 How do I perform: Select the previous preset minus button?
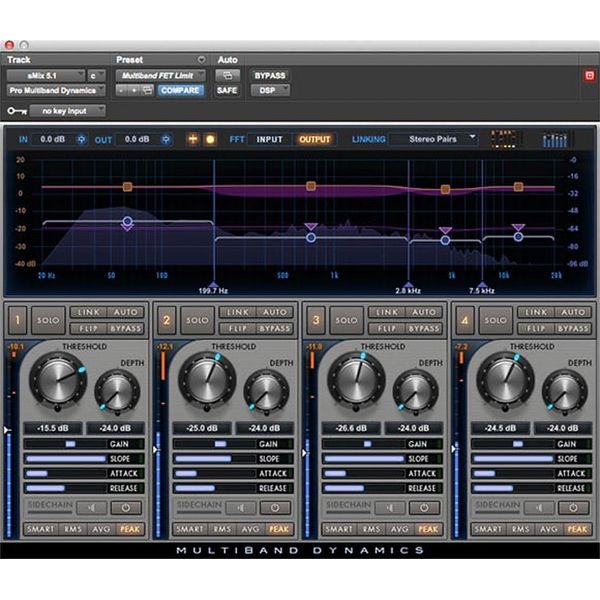click(x=121, y=90)
